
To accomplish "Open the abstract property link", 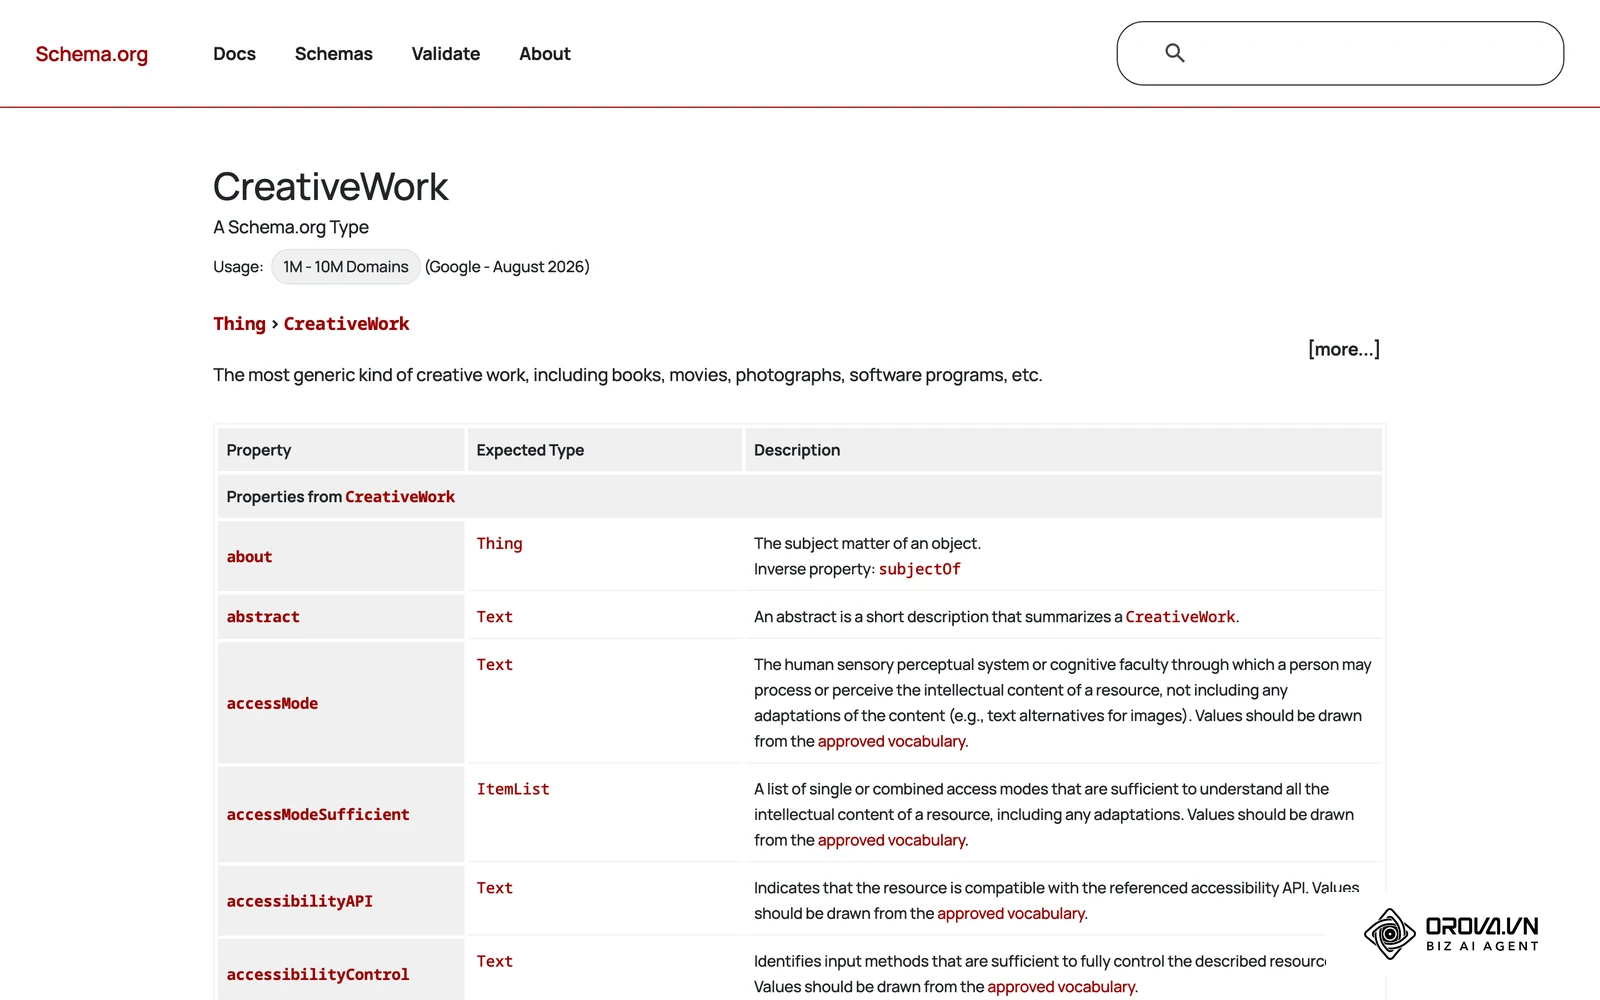I will click(263, 617).
